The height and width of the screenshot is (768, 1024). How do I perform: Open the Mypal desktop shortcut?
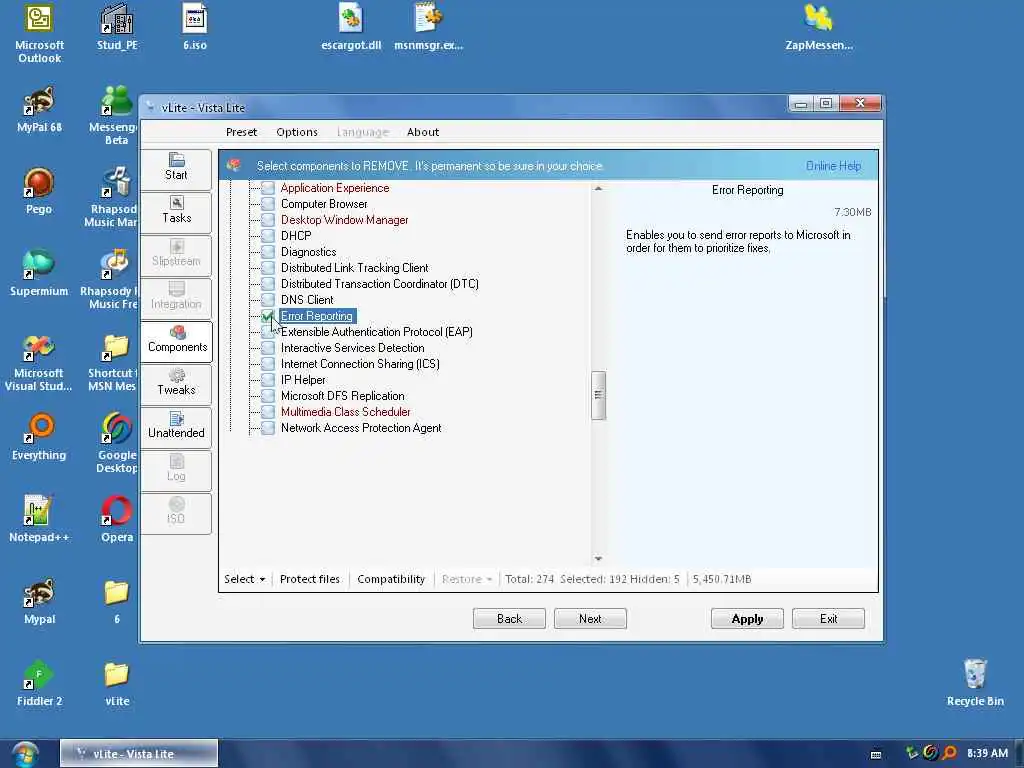point(39,601)
